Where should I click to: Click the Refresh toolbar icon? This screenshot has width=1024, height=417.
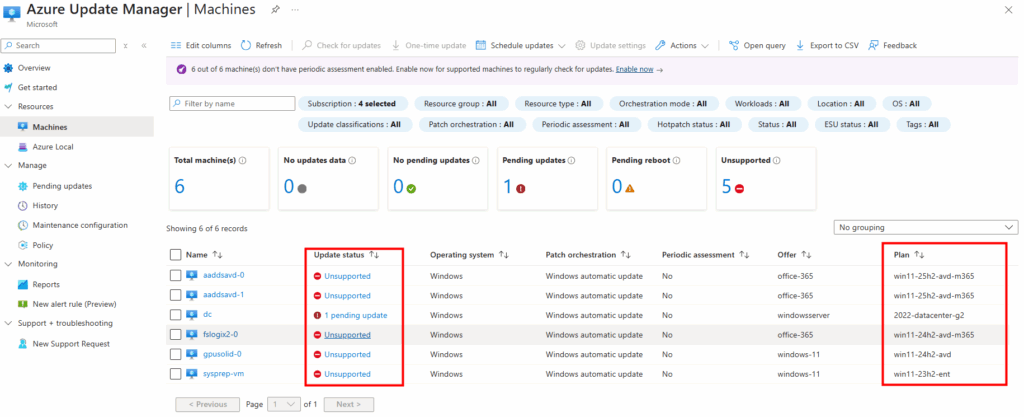[247, 45]
